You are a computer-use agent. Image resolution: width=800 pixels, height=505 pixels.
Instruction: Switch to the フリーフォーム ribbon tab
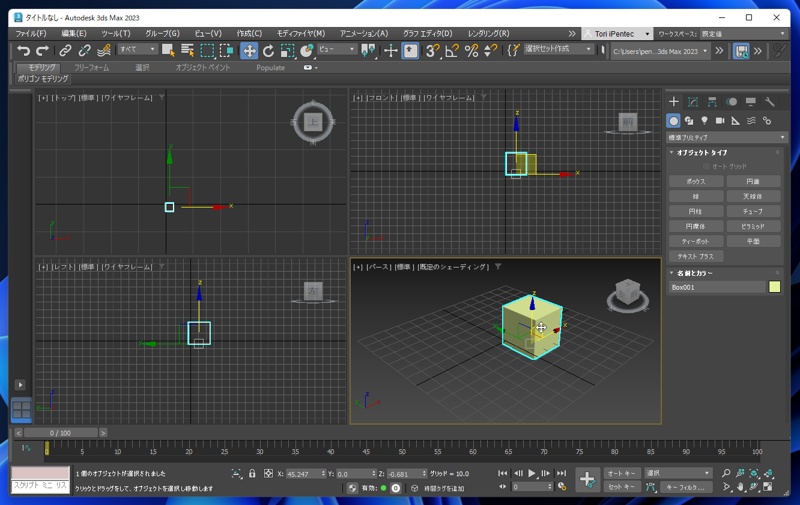coord(91,67)
